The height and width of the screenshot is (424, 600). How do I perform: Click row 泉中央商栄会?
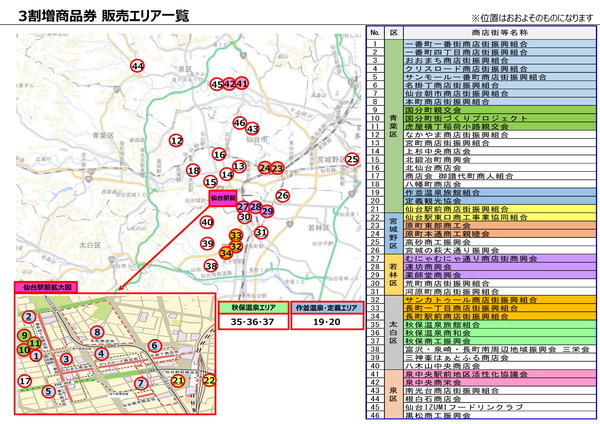point(500,382)
